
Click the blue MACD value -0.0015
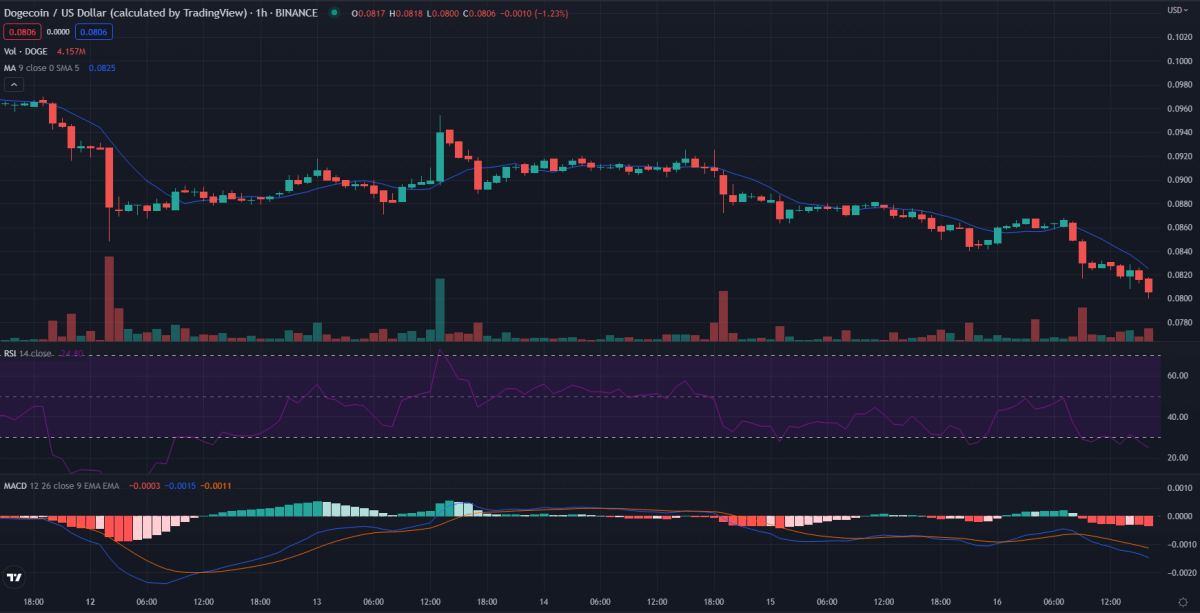178,486
